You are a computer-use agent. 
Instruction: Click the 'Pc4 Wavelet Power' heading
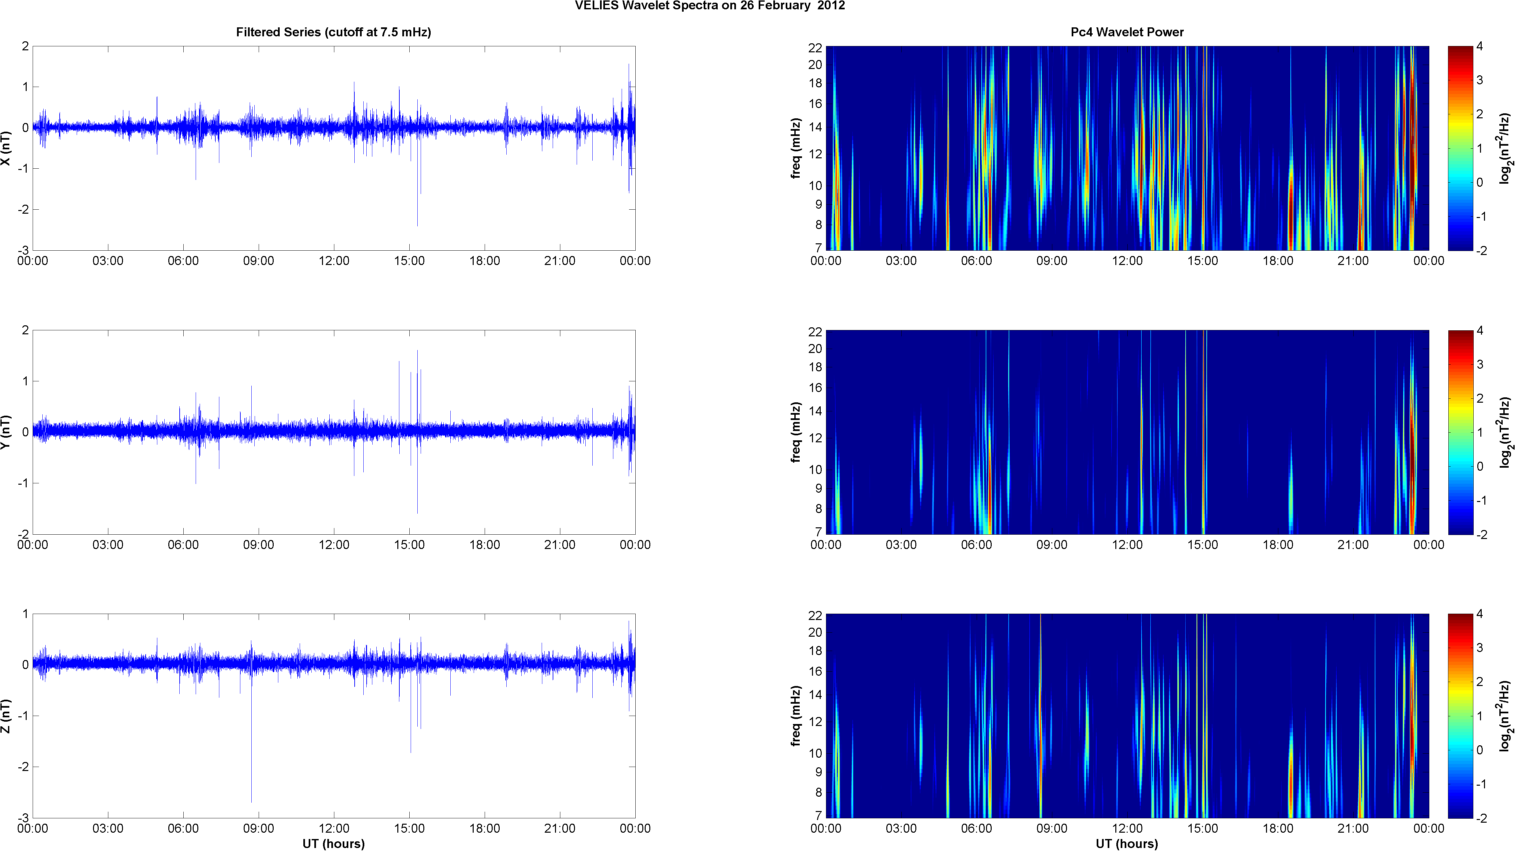[1127, 32]
